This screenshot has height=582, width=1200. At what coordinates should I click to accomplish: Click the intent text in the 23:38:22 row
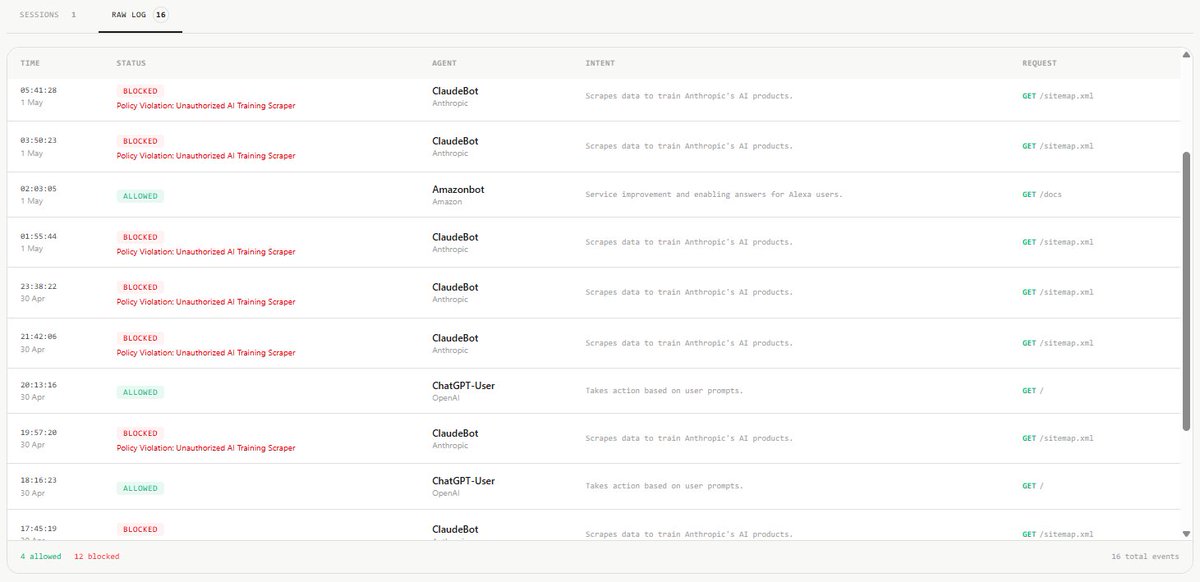[x=689, y=292]
